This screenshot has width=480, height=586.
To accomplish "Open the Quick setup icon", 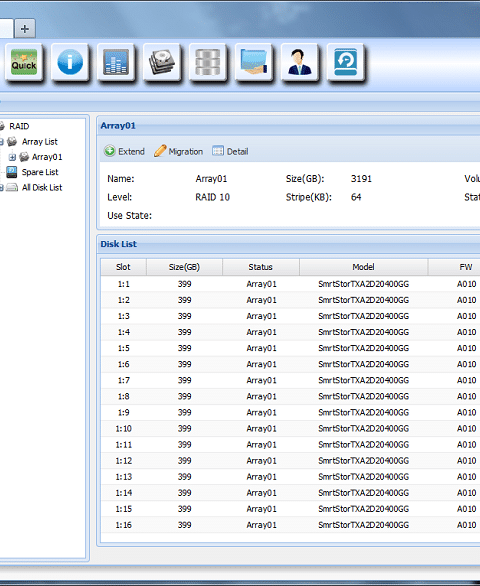I will (x=24, y=62).
